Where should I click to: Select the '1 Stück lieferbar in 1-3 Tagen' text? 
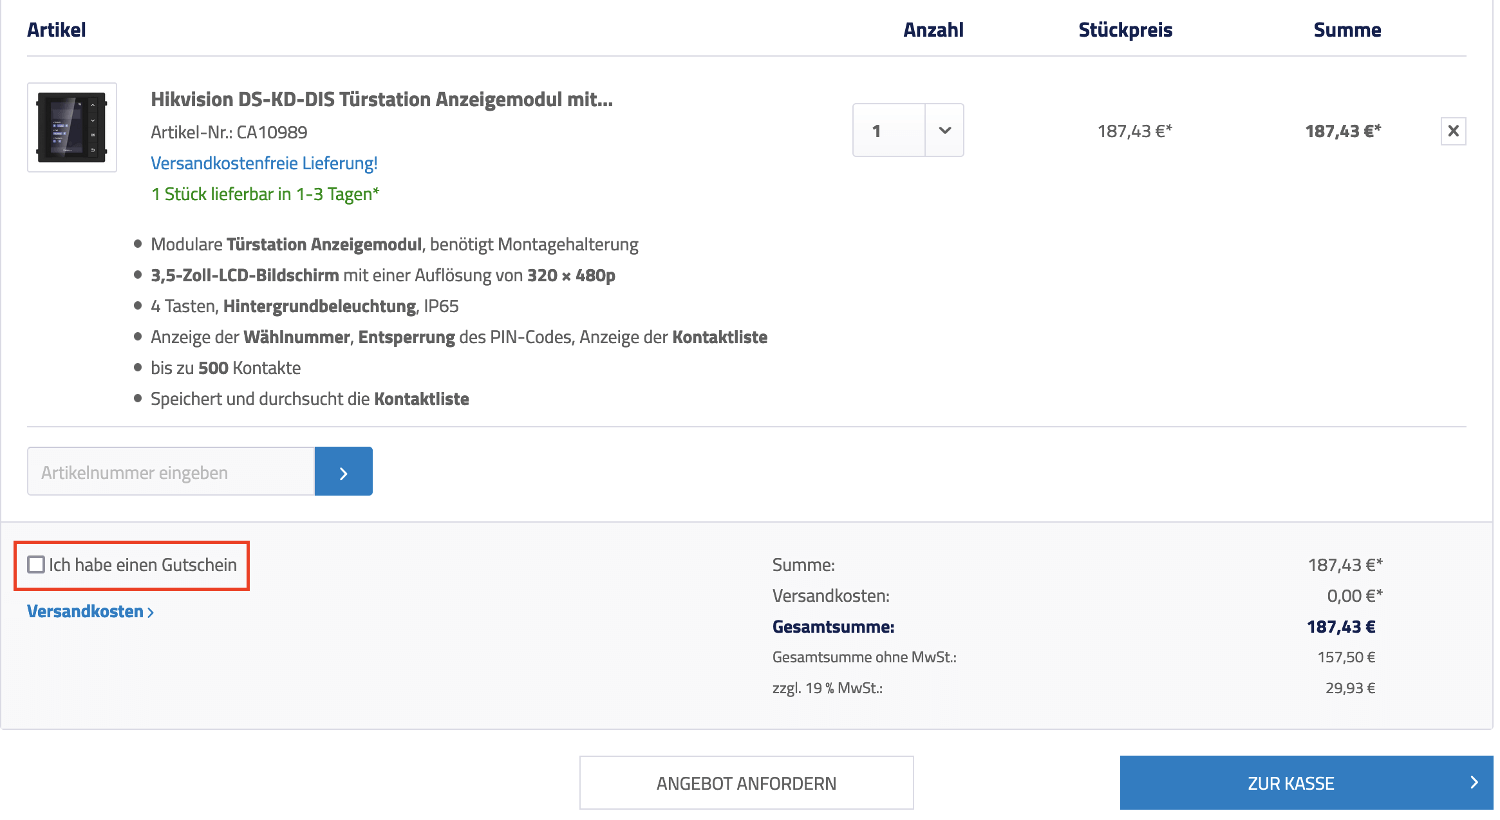265,194
